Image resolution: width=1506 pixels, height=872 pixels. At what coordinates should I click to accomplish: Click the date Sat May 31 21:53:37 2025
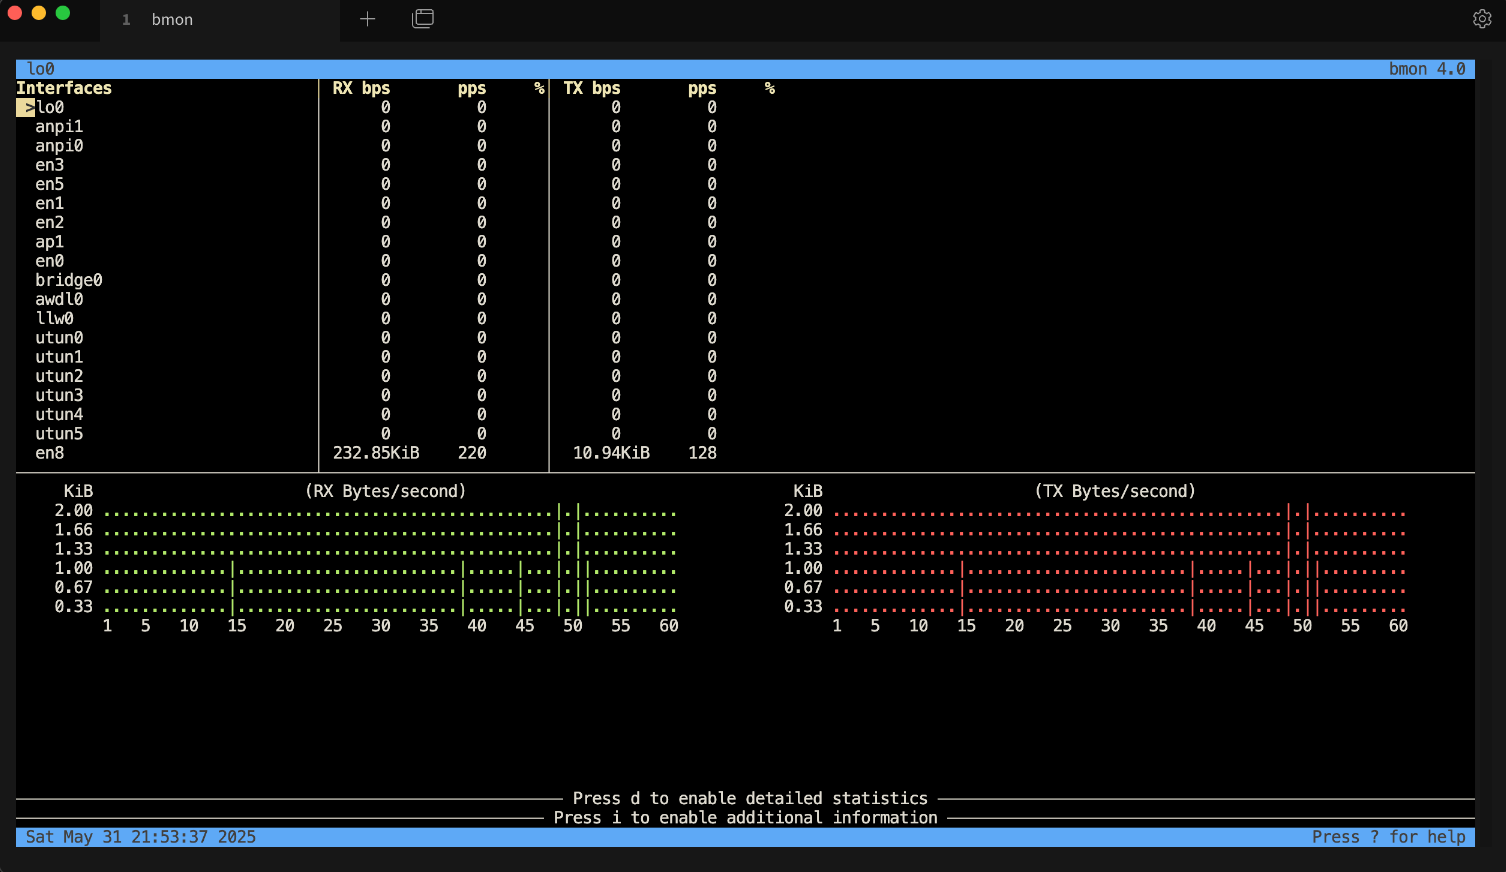141,837
